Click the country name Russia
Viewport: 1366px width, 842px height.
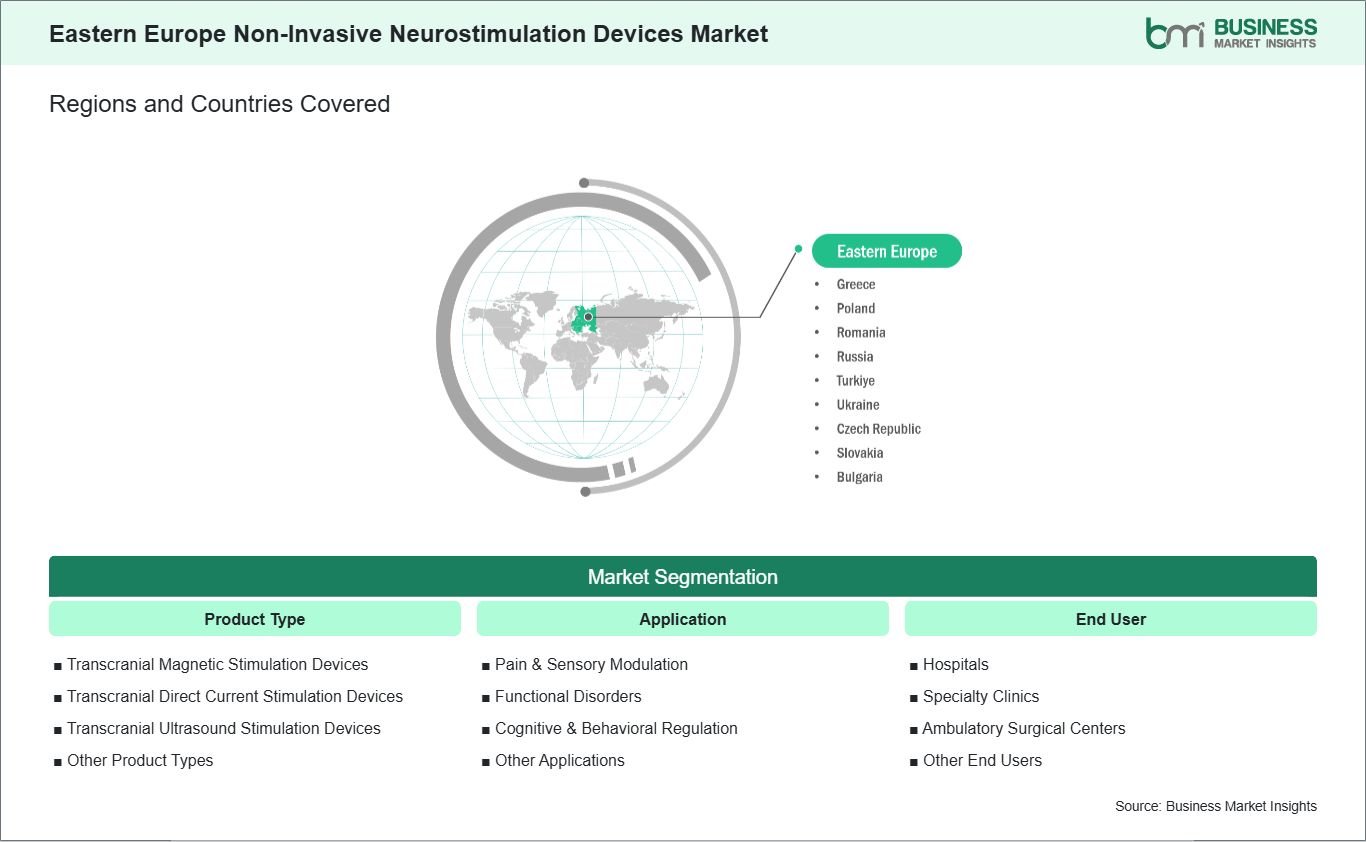tap(855, 356)
